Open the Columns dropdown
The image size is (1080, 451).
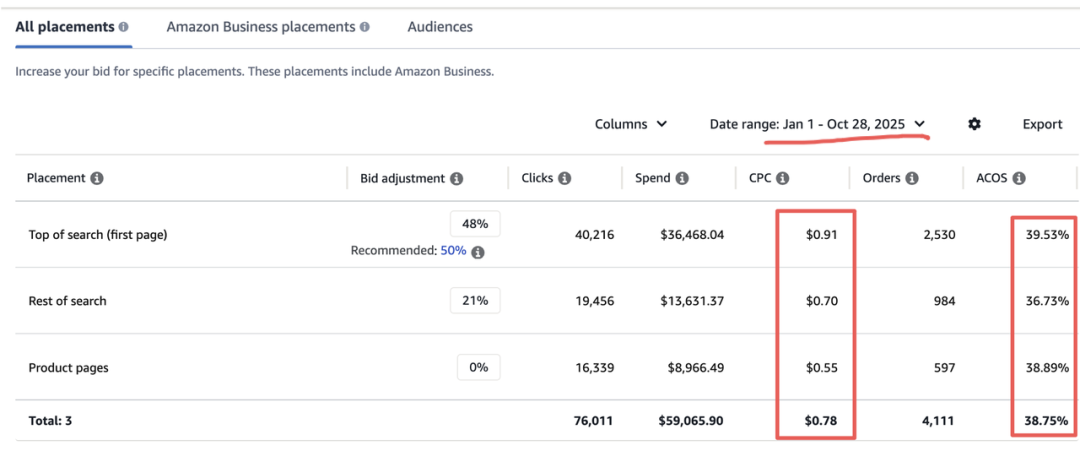(631, 124)
